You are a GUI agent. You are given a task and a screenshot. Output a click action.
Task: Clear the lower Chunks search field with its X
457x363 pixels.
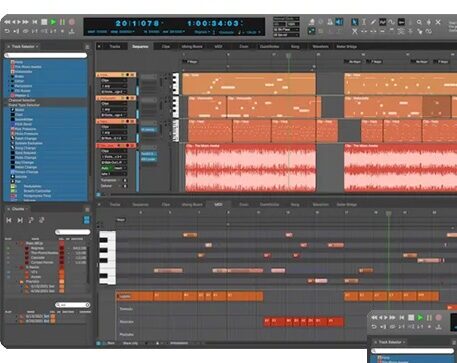87,305
